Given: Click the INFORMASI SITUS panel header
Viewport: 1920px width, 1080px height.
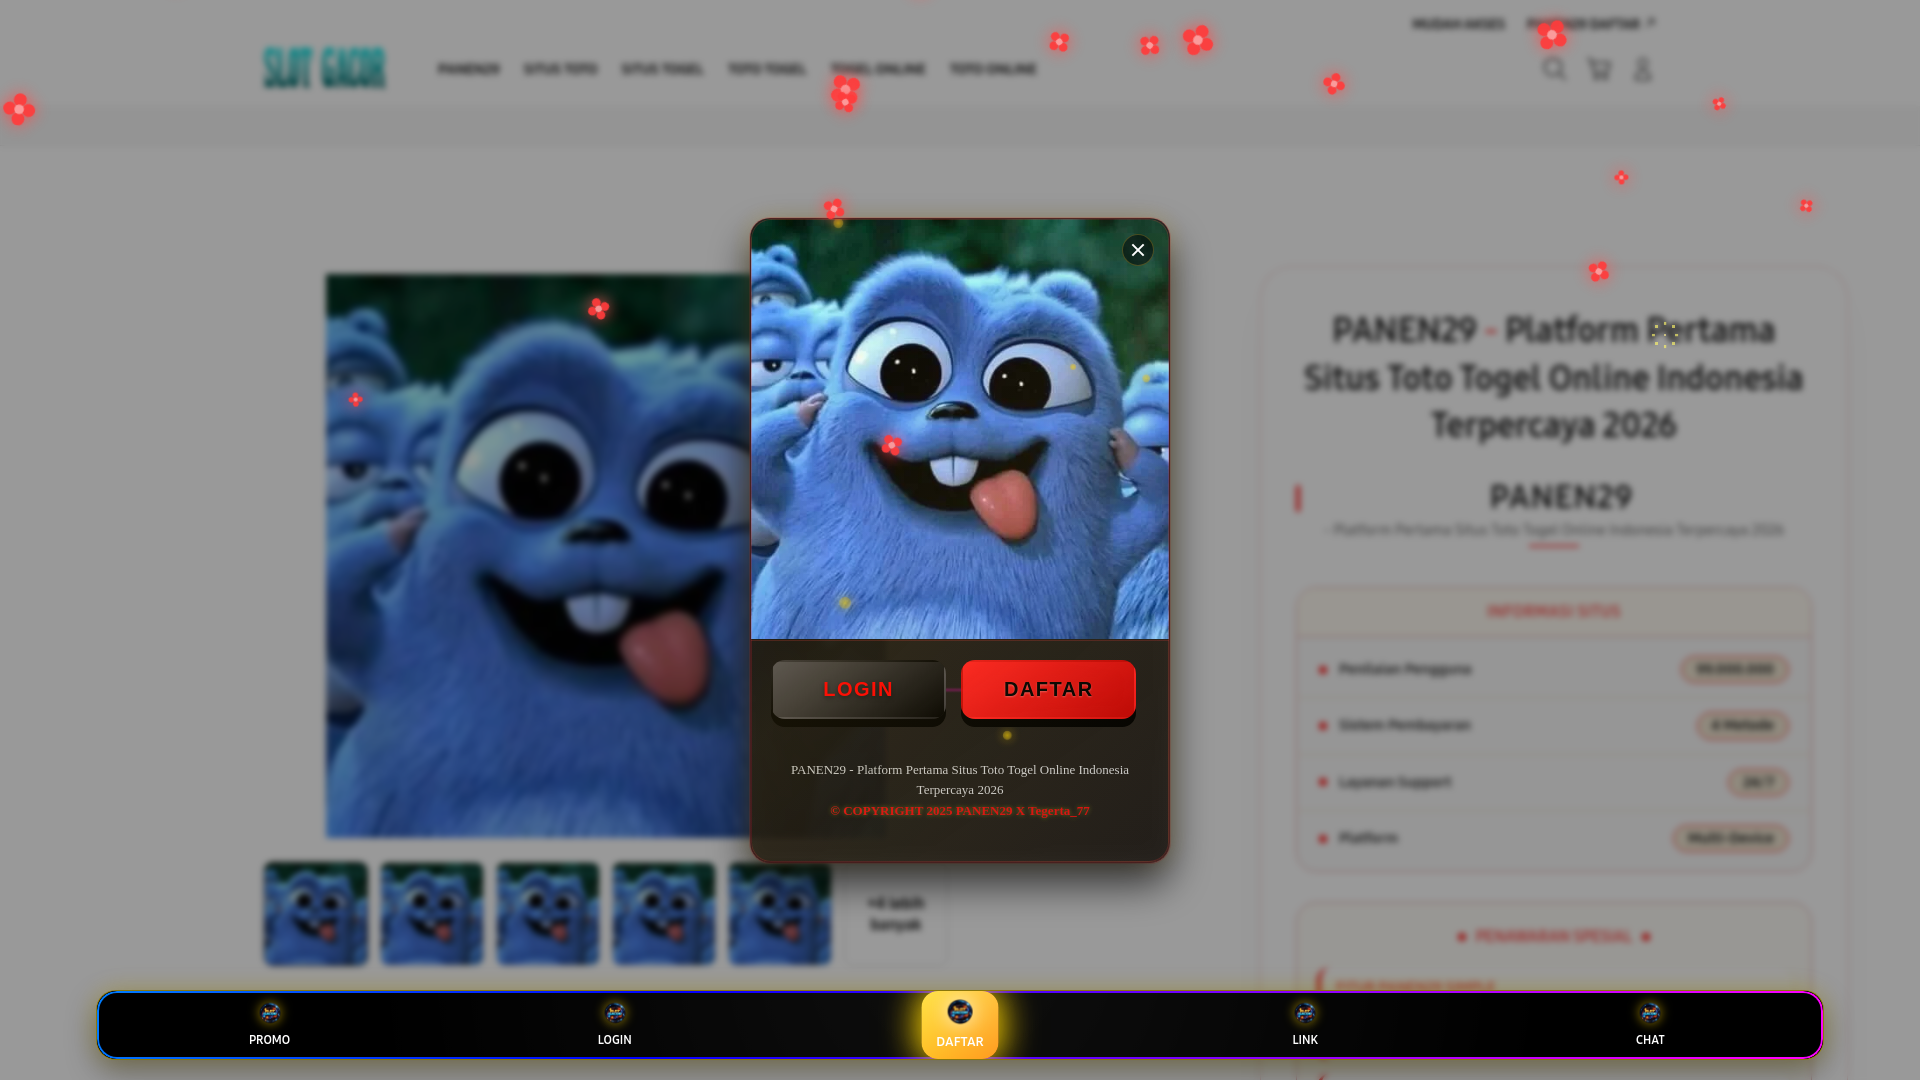Looking at the screenshot, I should pos(1554,611).
